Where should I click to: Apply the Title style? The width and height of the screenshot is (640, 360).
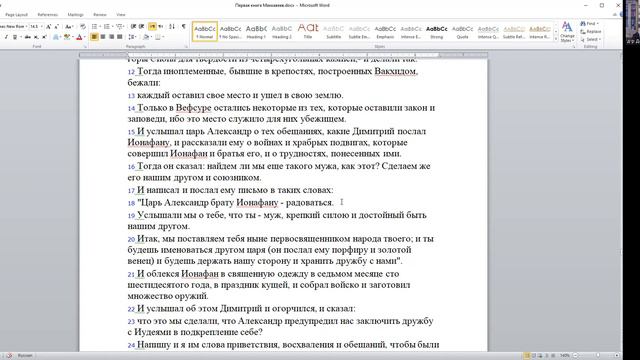click(308, 31)
